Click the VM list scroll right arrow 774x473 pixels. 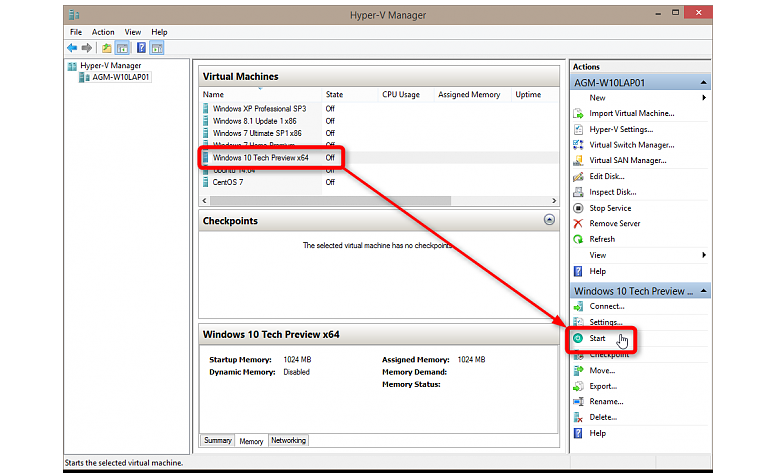point(554,200)
